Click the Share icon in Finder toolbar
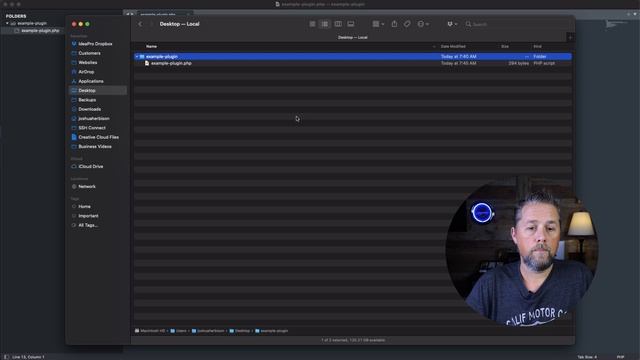This screenshot has width=640, height=360. 394,24
